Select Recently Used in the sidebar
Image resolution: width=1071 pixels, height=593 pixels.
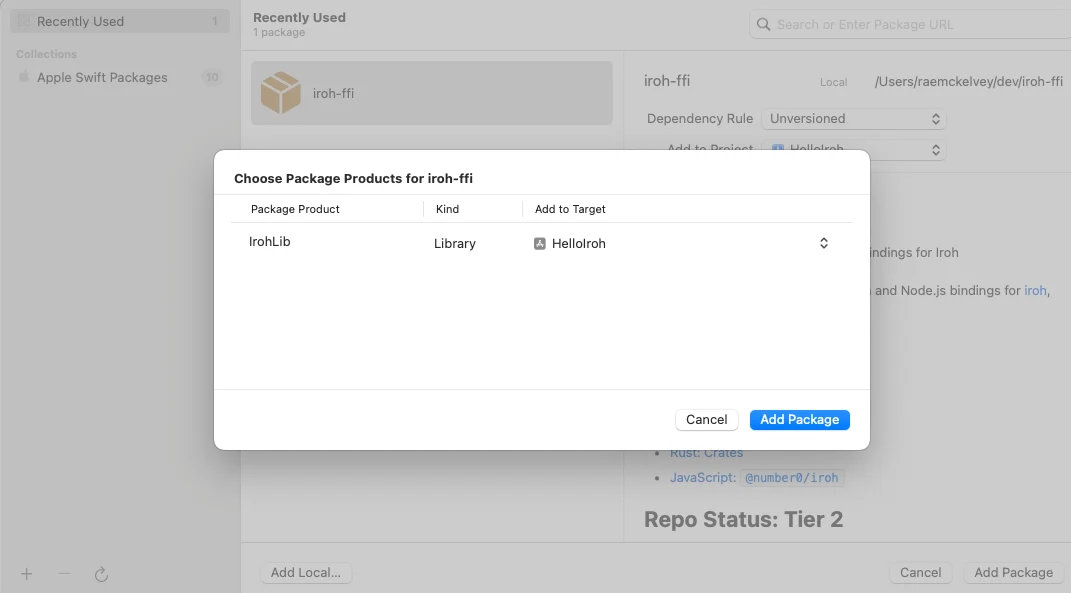pos(120,21)
